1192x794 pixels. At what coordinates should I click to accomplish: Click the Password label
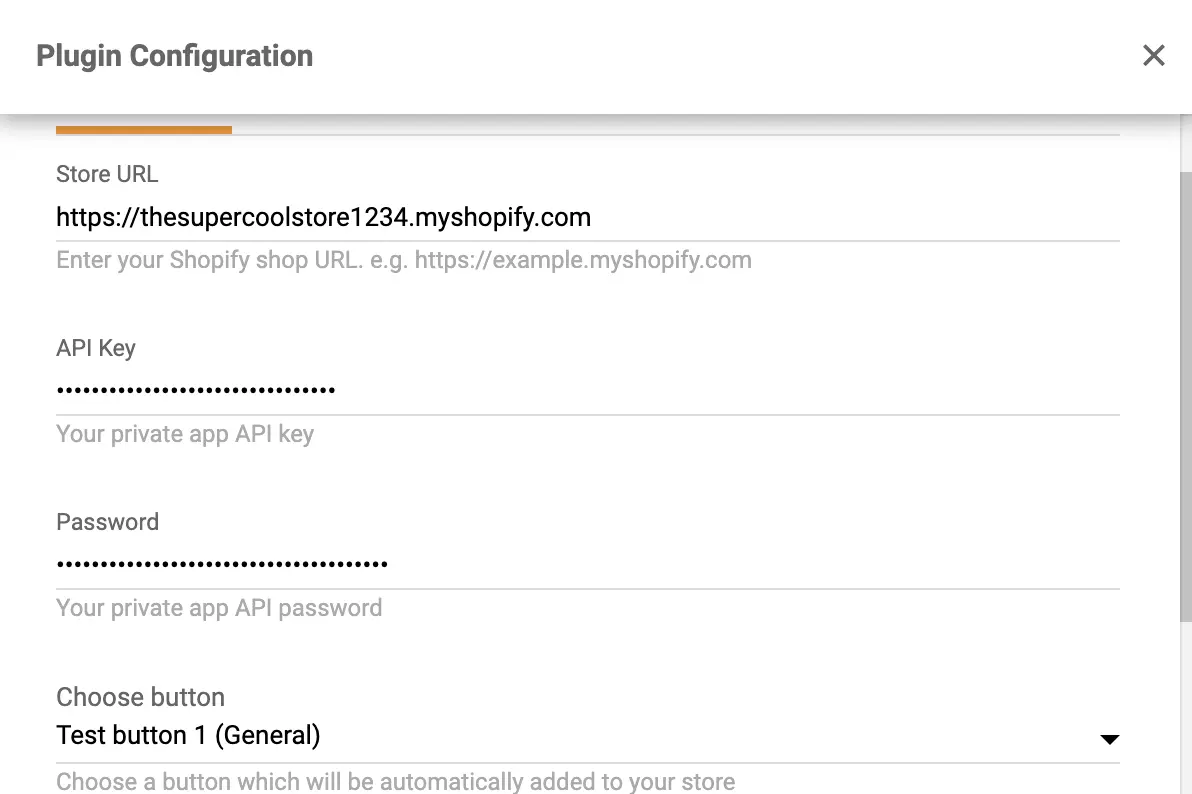tap(107, 521)
